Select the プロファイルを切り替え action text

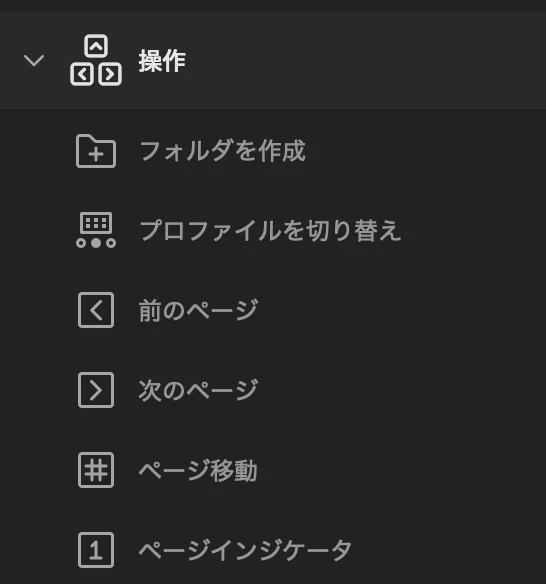click(270, 231)
